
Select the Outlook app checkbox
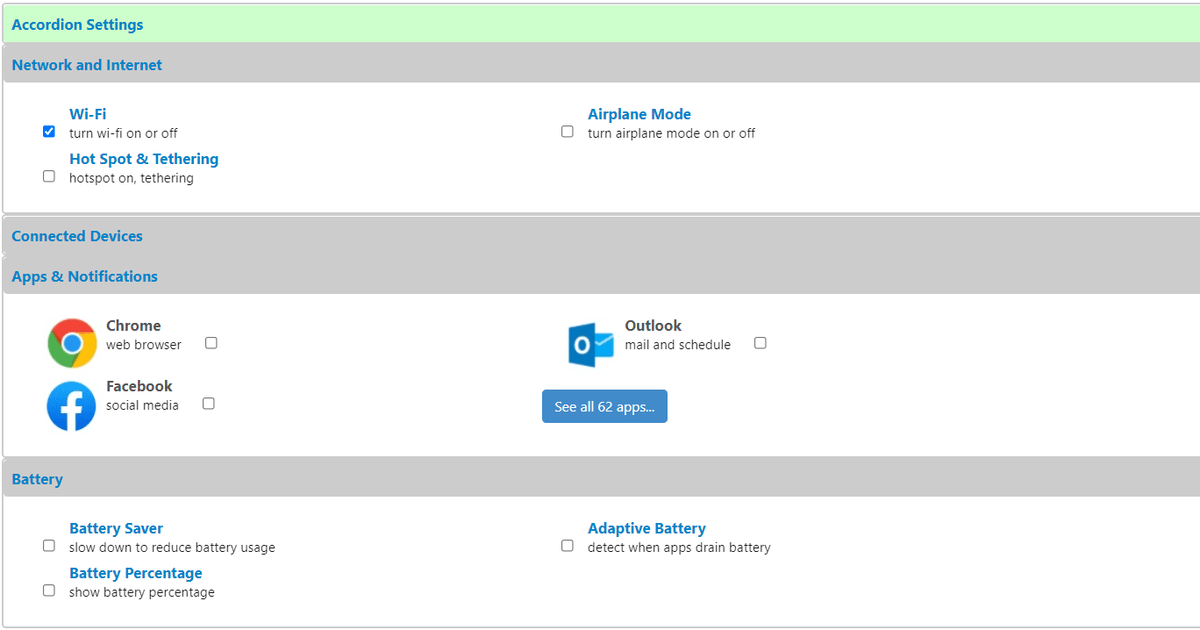tap(760, 343)
